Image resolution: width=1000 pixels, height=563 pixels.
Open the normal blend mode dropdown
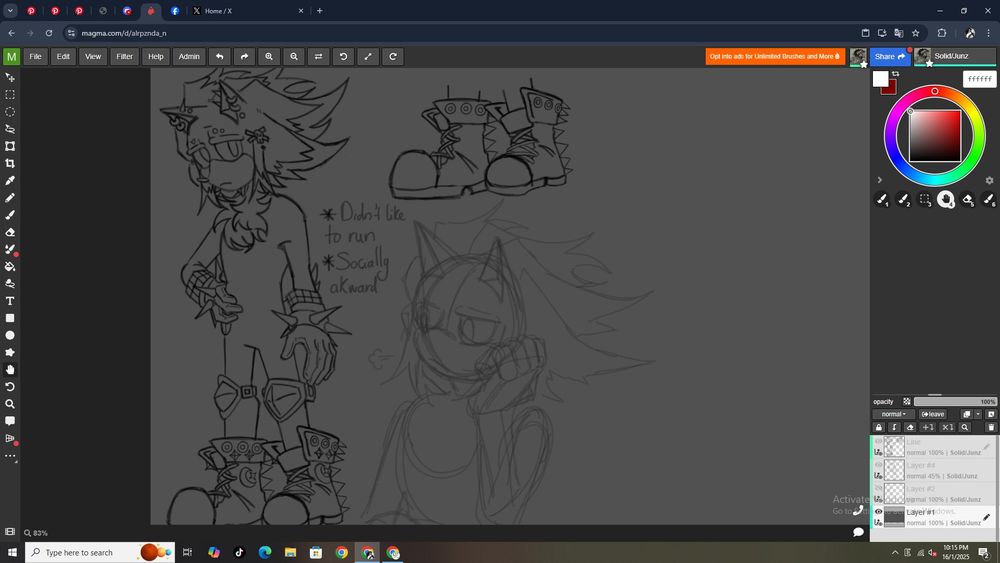(893, 414)
